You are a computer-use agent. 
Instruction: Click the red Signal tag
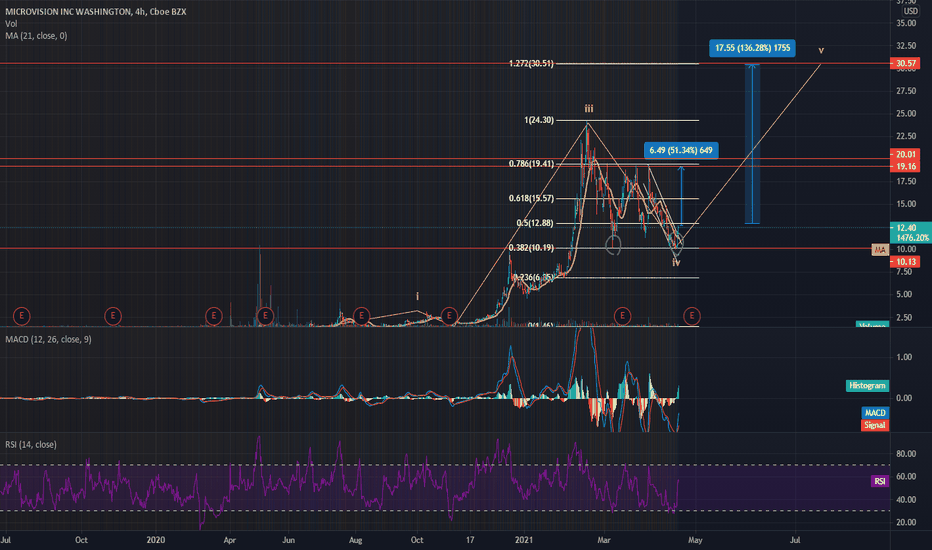(x=875, y=425)
